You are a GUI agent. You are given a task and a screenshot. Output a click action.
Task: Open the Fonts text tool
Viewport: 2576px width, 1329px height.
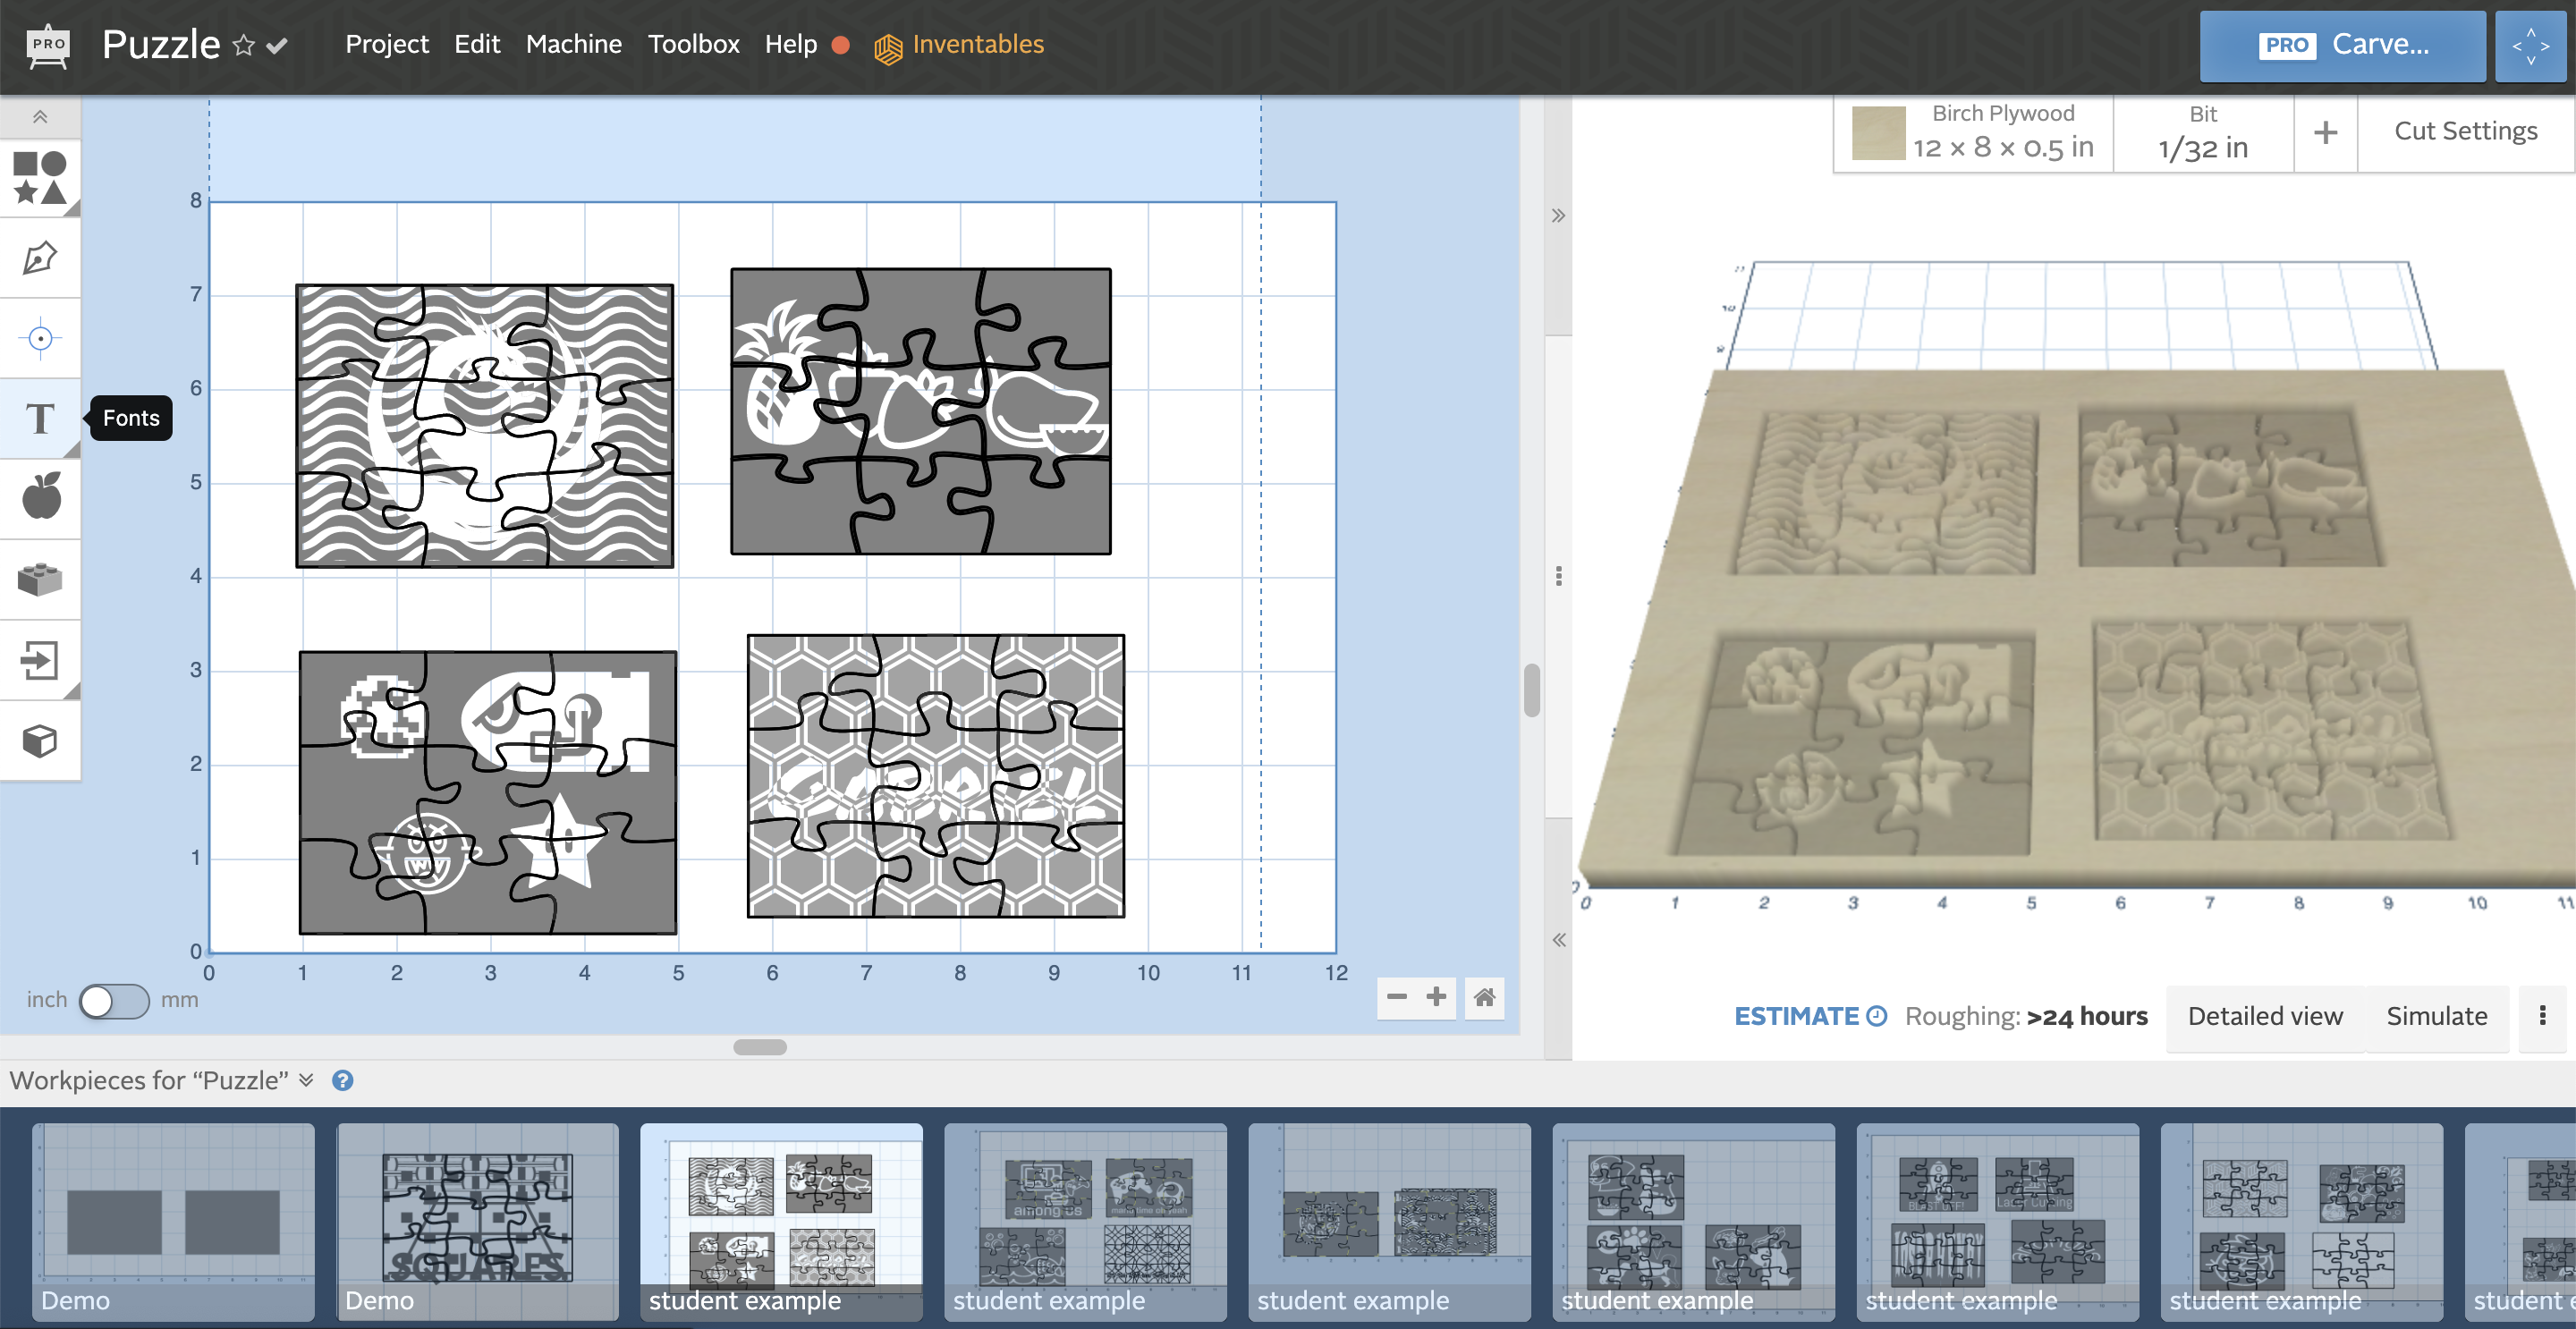tap(40, 418)
